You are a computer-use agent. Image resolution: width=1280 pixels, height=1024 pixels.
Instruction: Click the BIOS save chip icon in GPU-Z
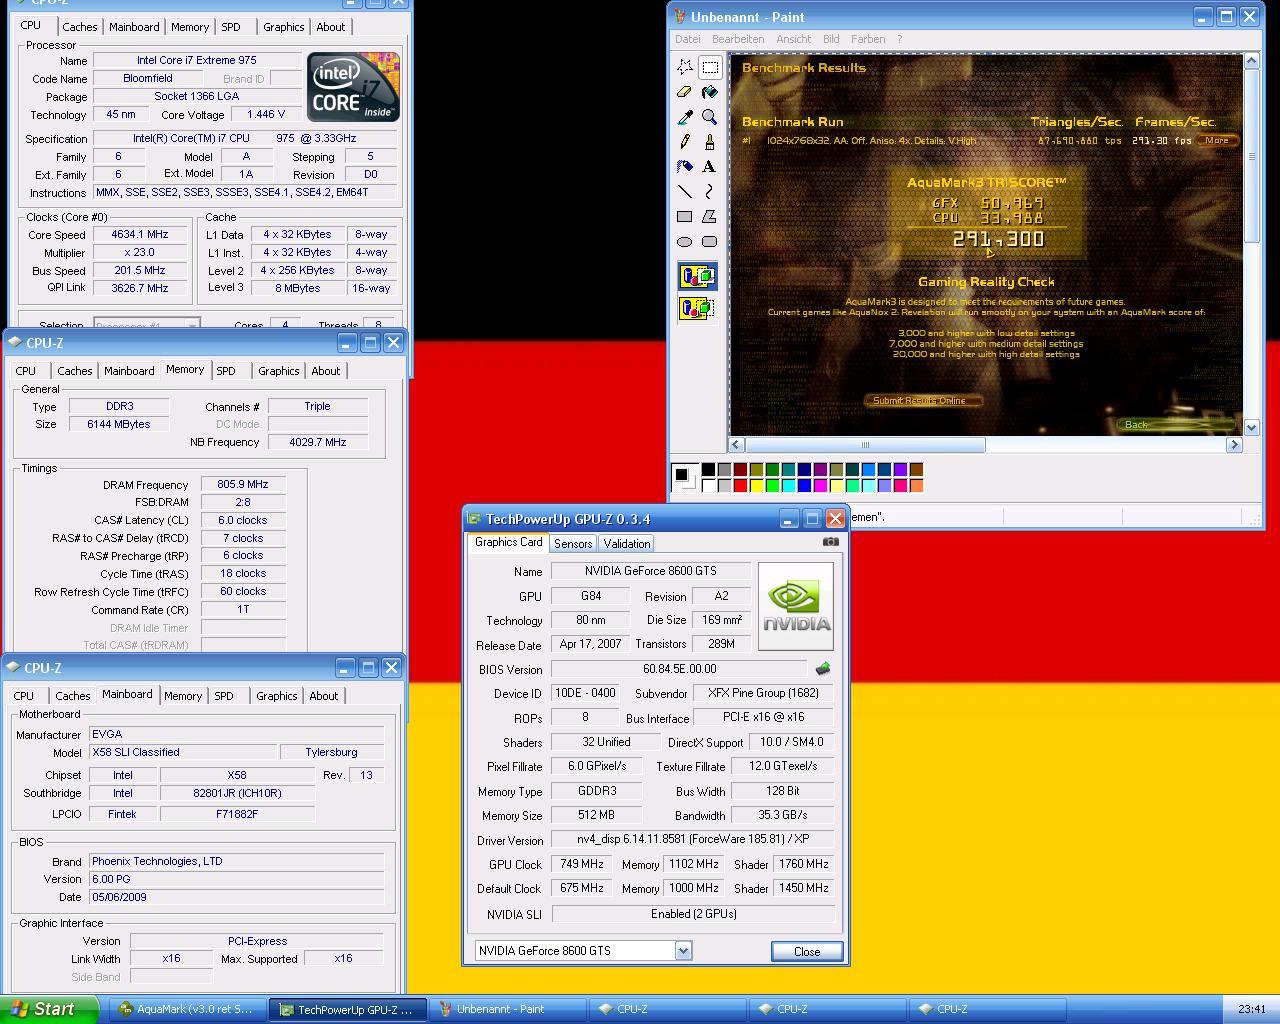click(x=823, y=669)
